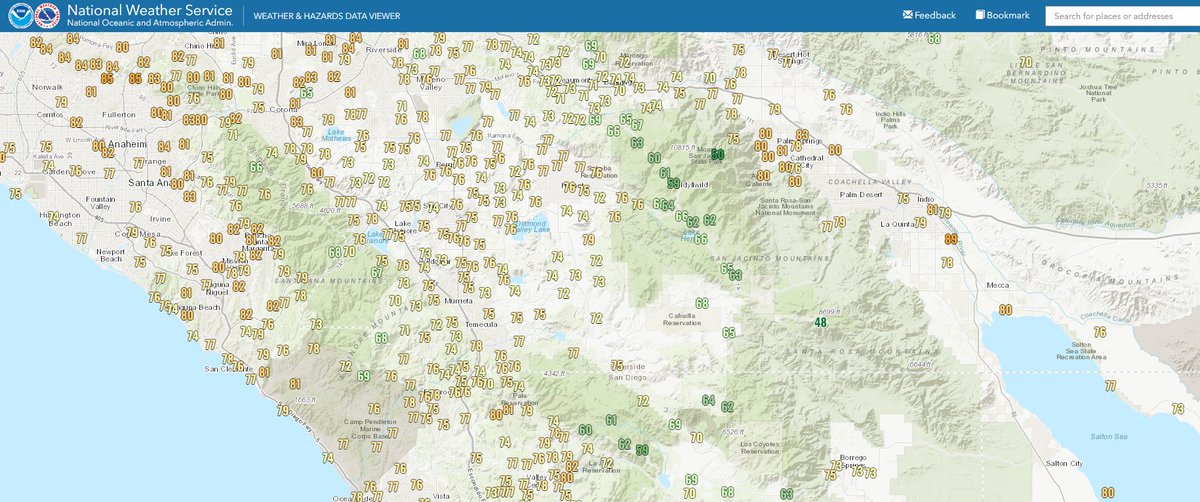Select the 83 marker at Palm Springs
This screenshot has height=502, width=1200.
802,135
